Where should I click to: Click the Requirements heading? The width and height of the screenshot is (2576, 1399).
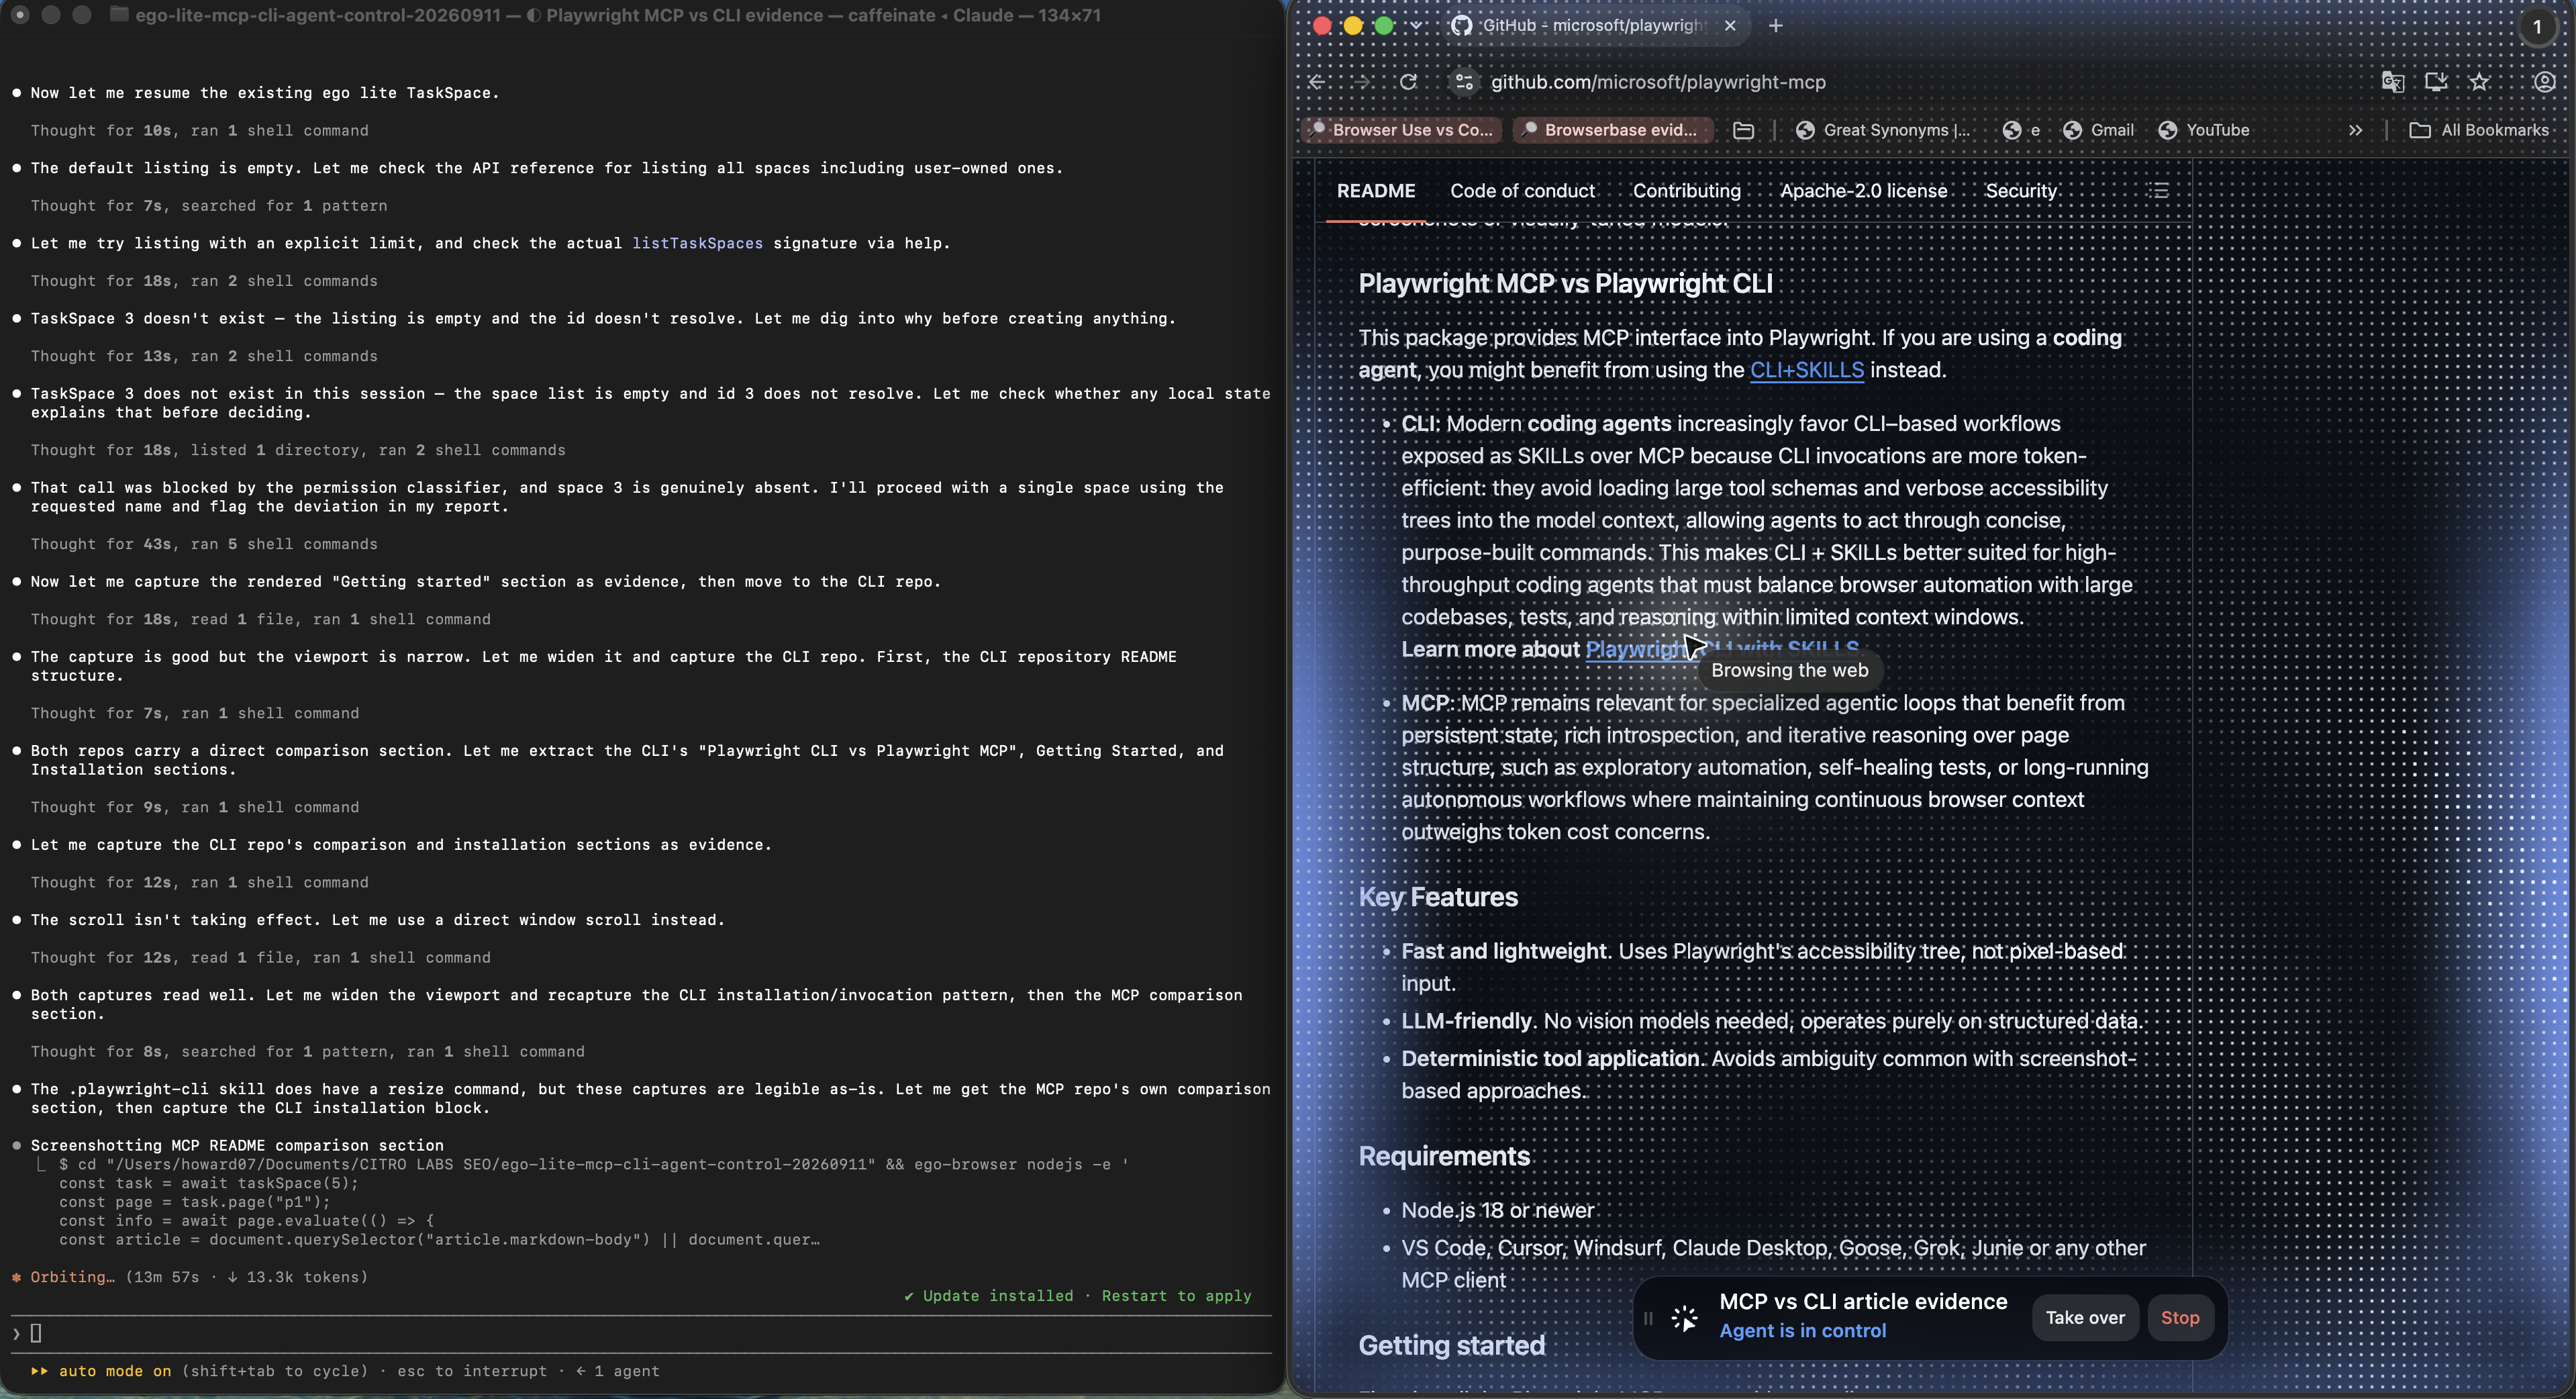coord(1443,1156)
